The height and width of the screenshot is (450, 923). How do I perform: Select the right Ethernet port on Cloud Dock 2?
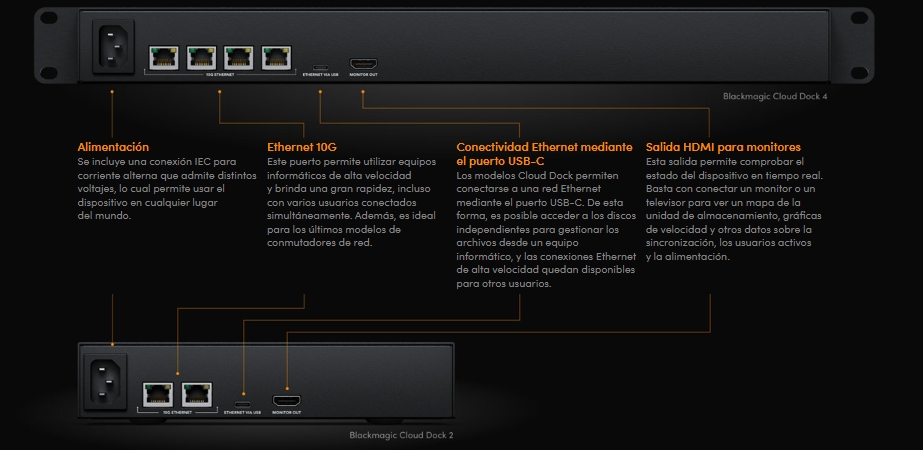[x=196, y=391]
